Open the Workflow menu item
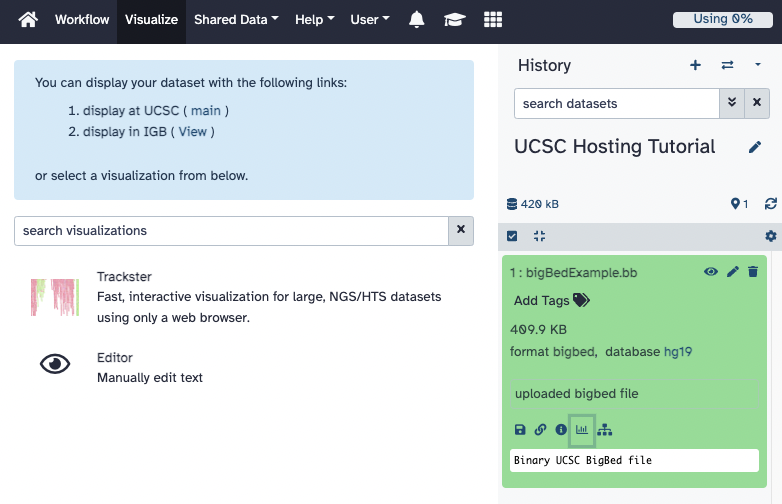This screenshot has width=782, height=504. [x=82, y=20]
